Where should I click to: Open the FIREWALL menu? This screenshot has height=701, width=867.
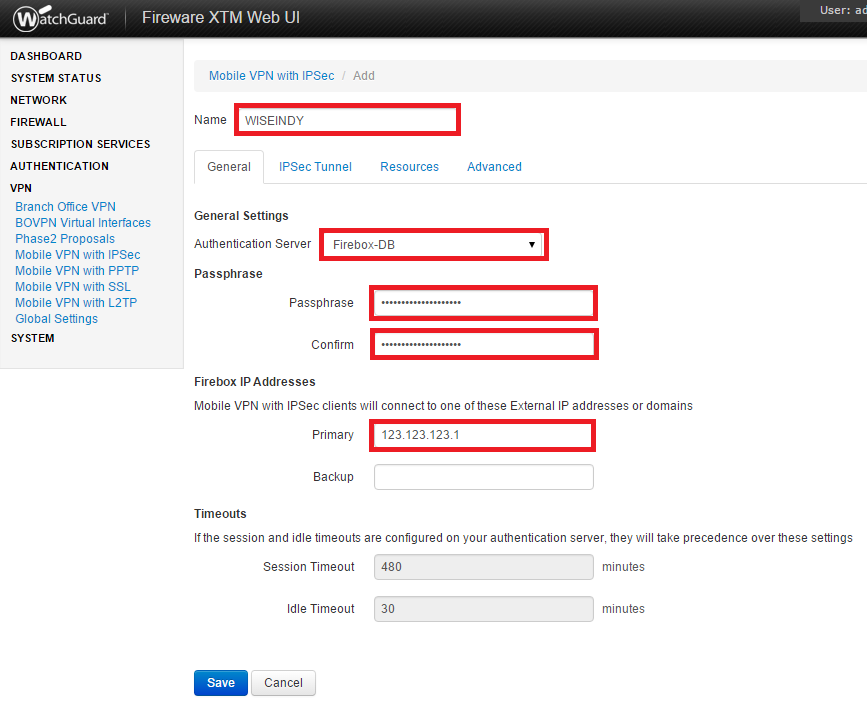coord(38,122)
